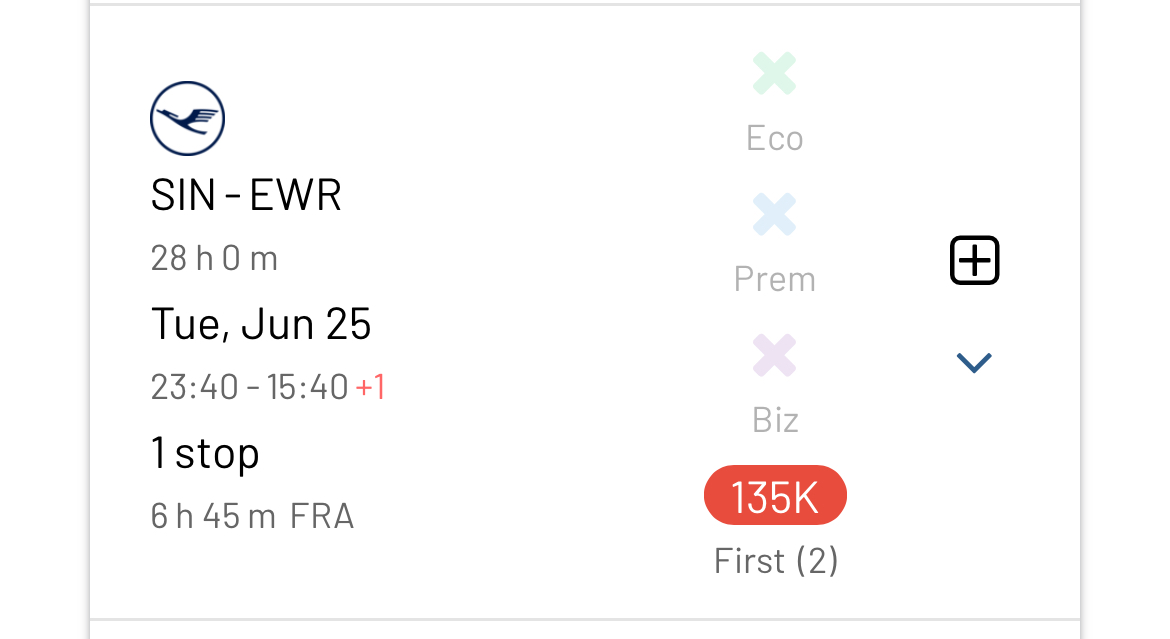Select the 135K First class fare
1170x639 pixels.
775,495
